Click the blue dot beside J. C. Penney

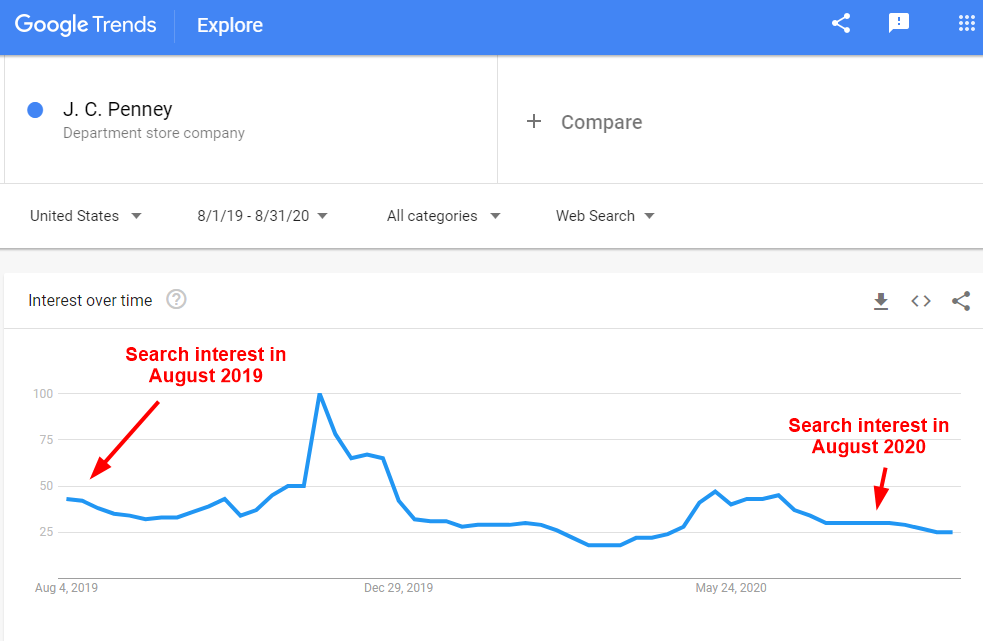[35, 110]
